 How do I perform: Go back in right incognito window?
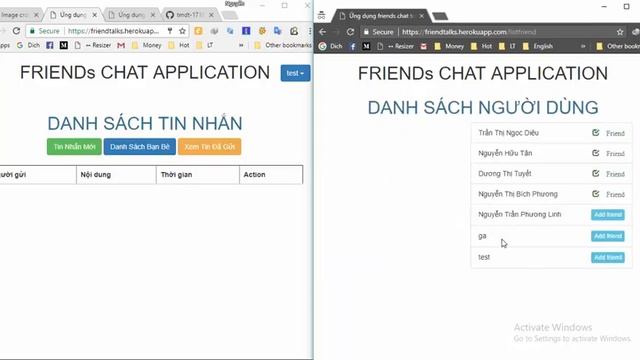(x=322, y=32)
